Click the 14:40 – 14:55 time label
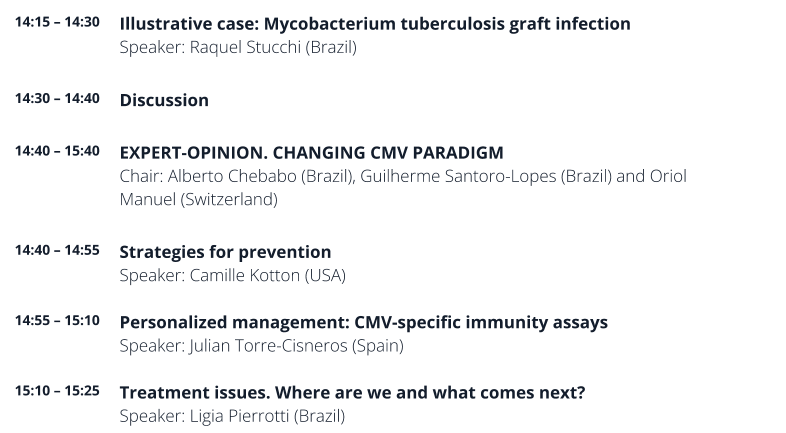 57,251
